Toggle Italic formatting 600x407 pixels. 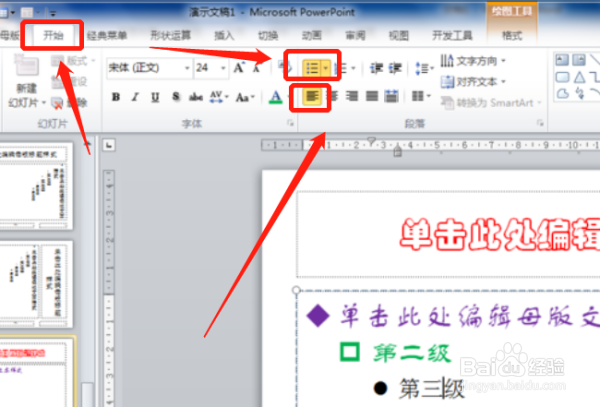pyautogui.click(x=135, y=97)
